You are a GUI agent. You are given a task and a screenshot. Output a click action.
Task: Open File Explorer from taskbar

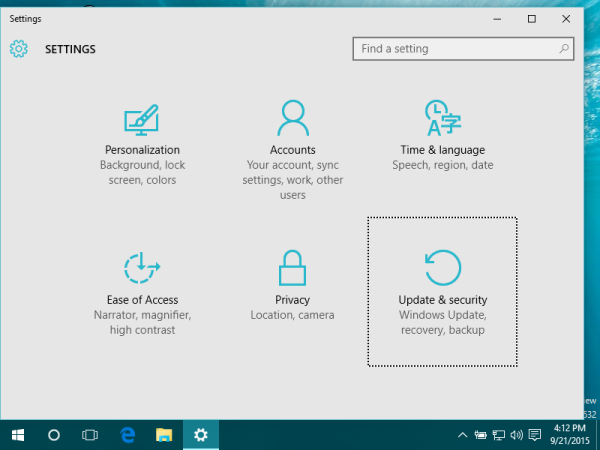(164, 435)
